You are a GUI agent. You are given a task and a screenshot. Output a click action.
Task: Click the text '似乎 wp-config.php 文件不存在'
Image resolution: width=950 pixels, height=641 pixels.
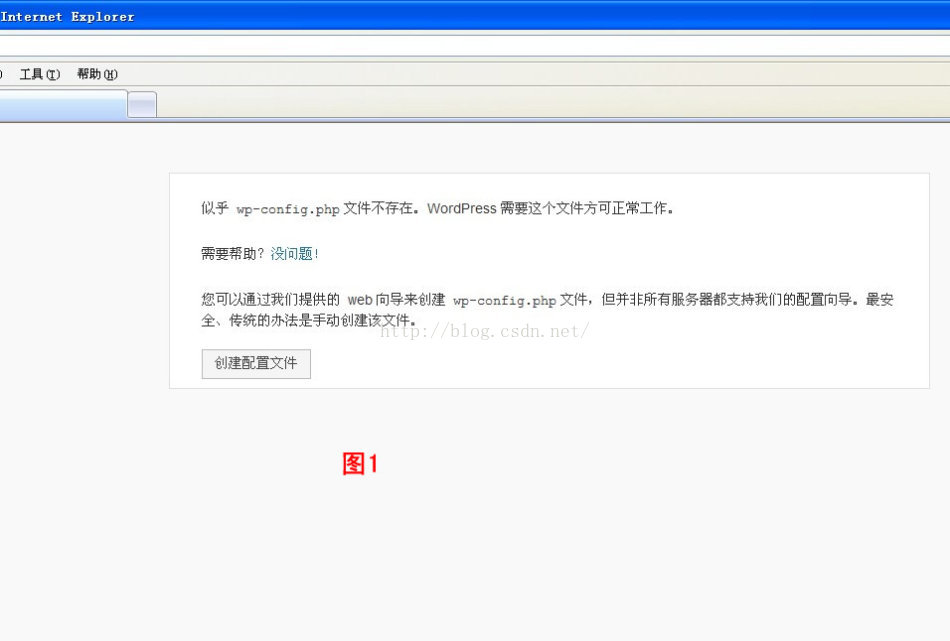coord(307,208)
